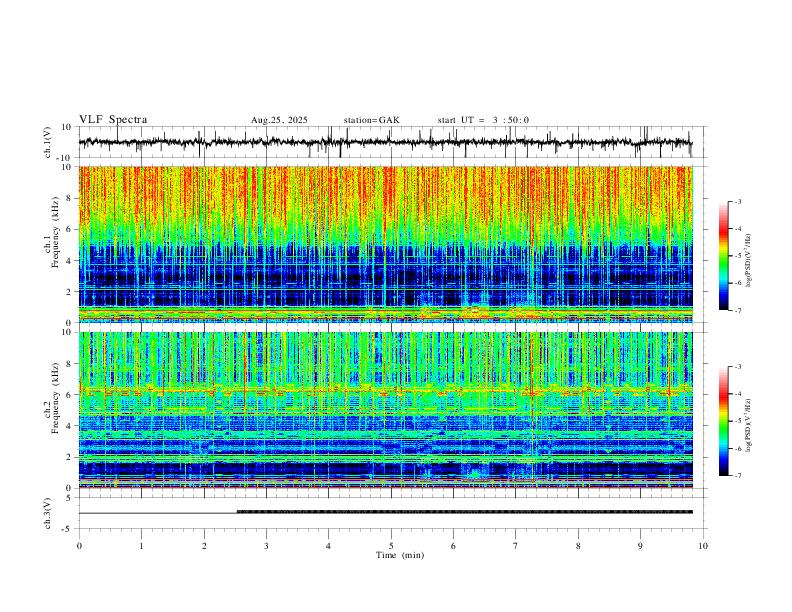Click the ch.1 'Frequency (kHz)' axis label

56,233
